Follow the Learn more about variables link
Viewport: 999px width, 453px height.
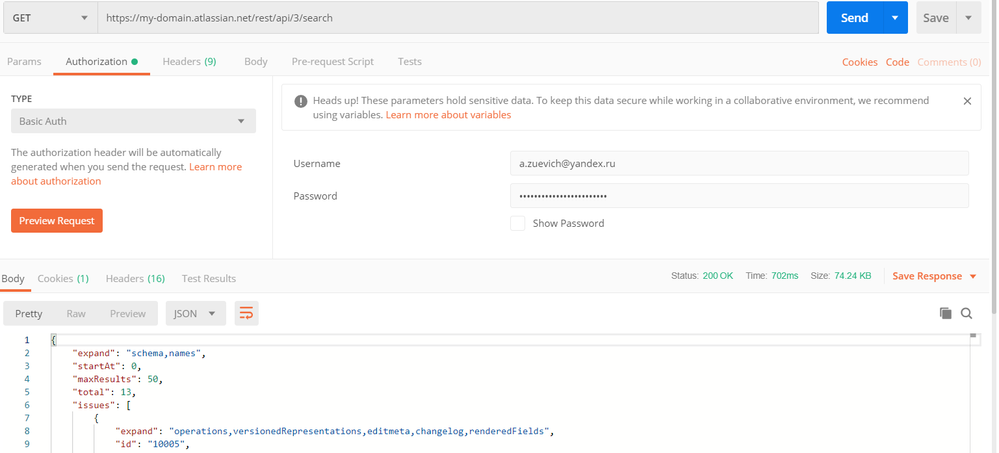[x=448, y=115]
